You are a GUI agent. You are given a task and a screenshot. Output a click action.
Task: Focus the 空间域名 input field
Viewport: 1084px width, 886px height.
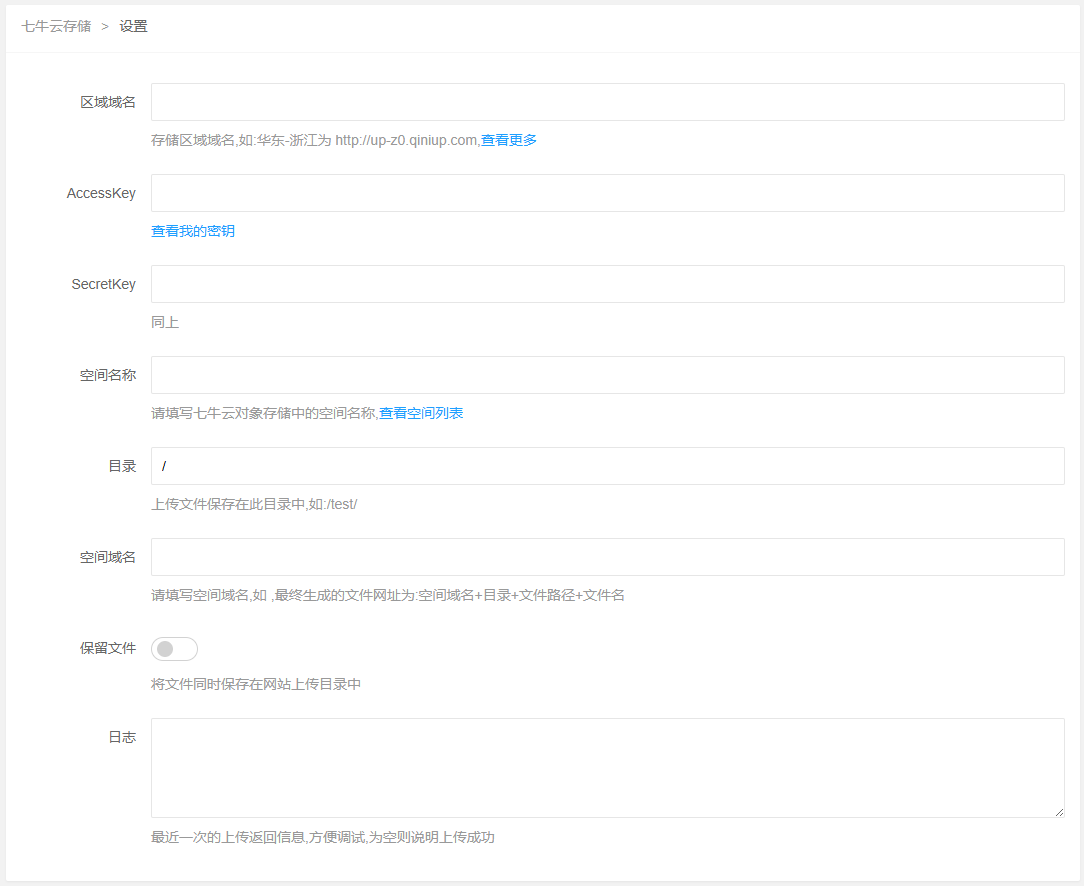click(x=608, y=557)
